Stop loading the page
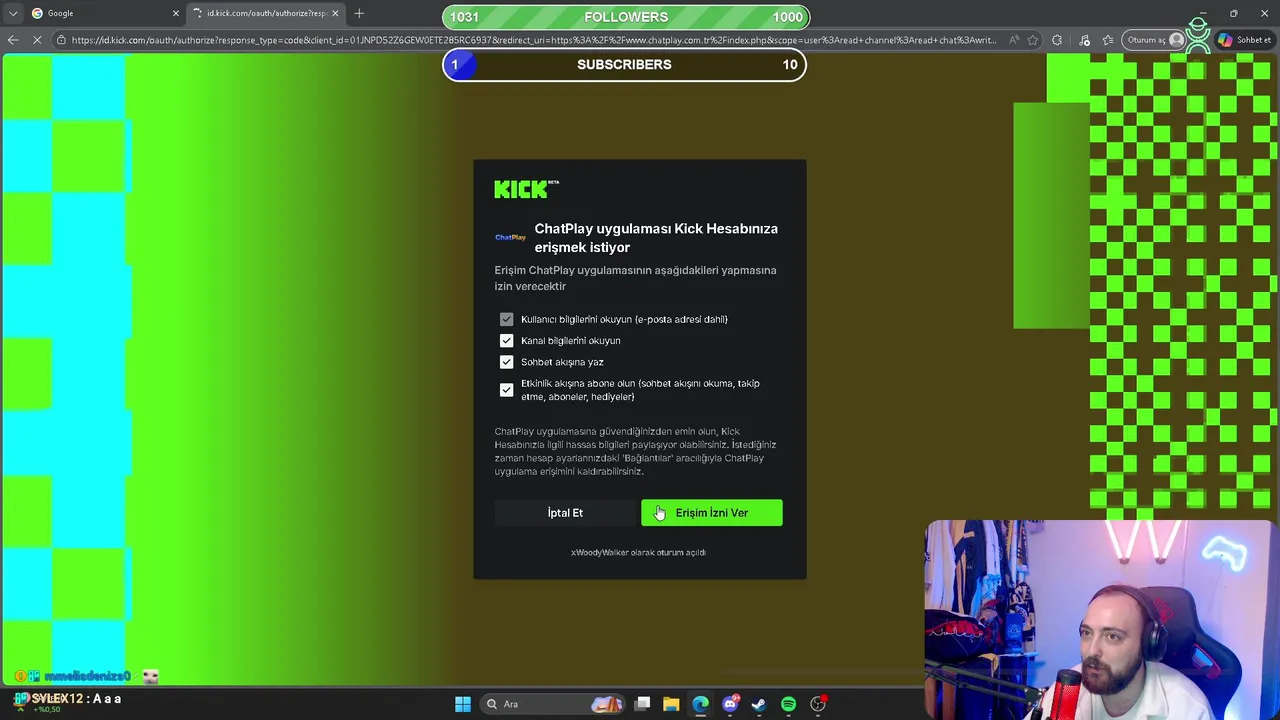 point(36,40)
